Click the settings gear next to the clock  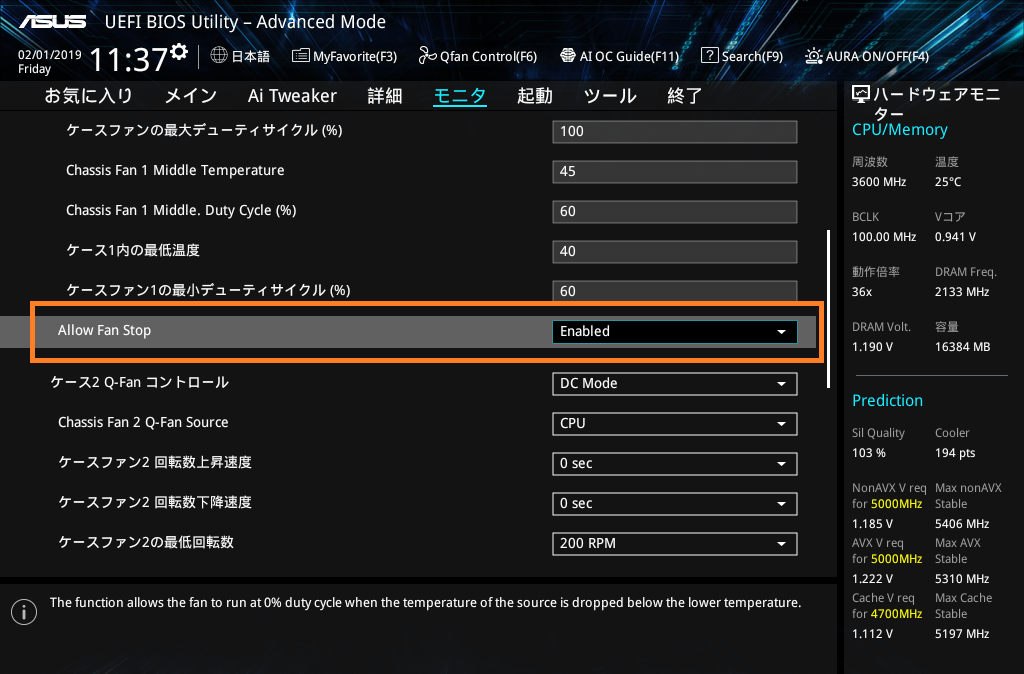(x=179, y=52)
